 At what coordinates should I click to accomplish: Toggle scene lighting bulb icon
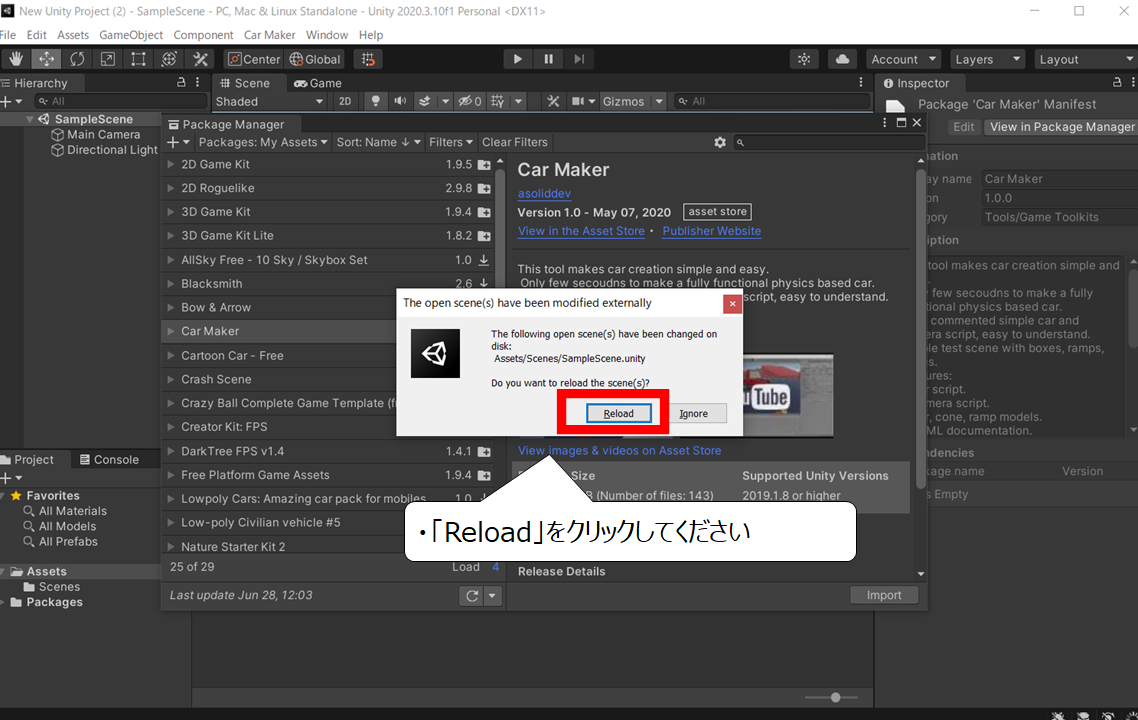375,101
